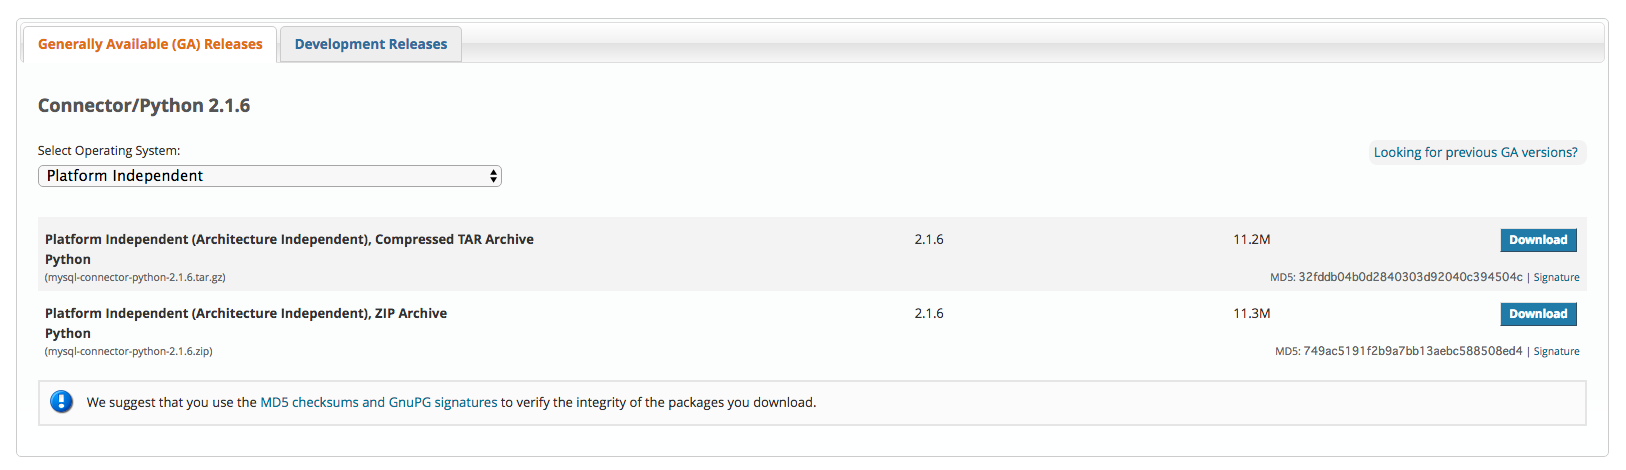Click the Connector/Python 2.1.6 heading
The width and height of the screenshot is (1626, 470).
[144, 106]
